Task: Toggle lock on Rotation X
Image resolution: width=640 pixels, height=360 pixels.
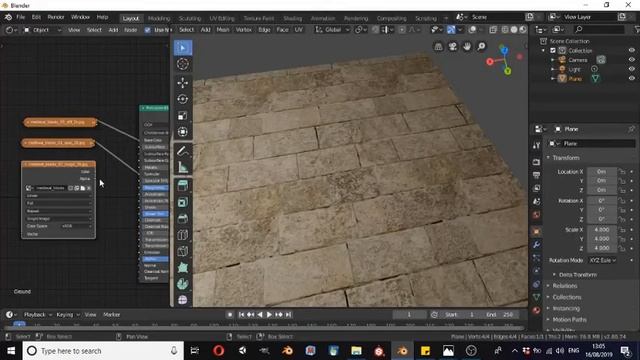Action: [622, 201]
